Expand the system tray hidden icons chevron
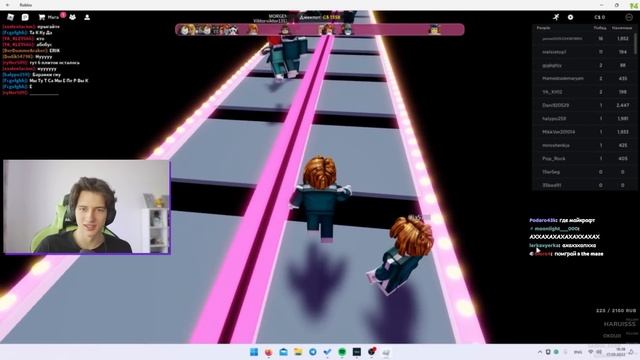The width and height of the screenshot is (640, 360). (x=540, y=352)
